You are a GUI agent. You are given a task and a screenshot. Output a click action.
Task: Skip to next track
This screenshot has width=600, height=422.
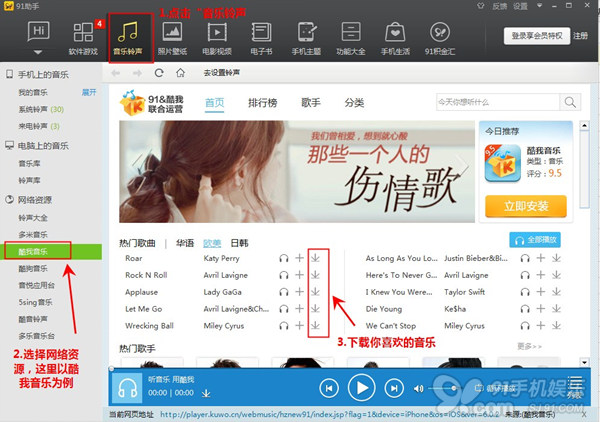click(x=394, y=388)
